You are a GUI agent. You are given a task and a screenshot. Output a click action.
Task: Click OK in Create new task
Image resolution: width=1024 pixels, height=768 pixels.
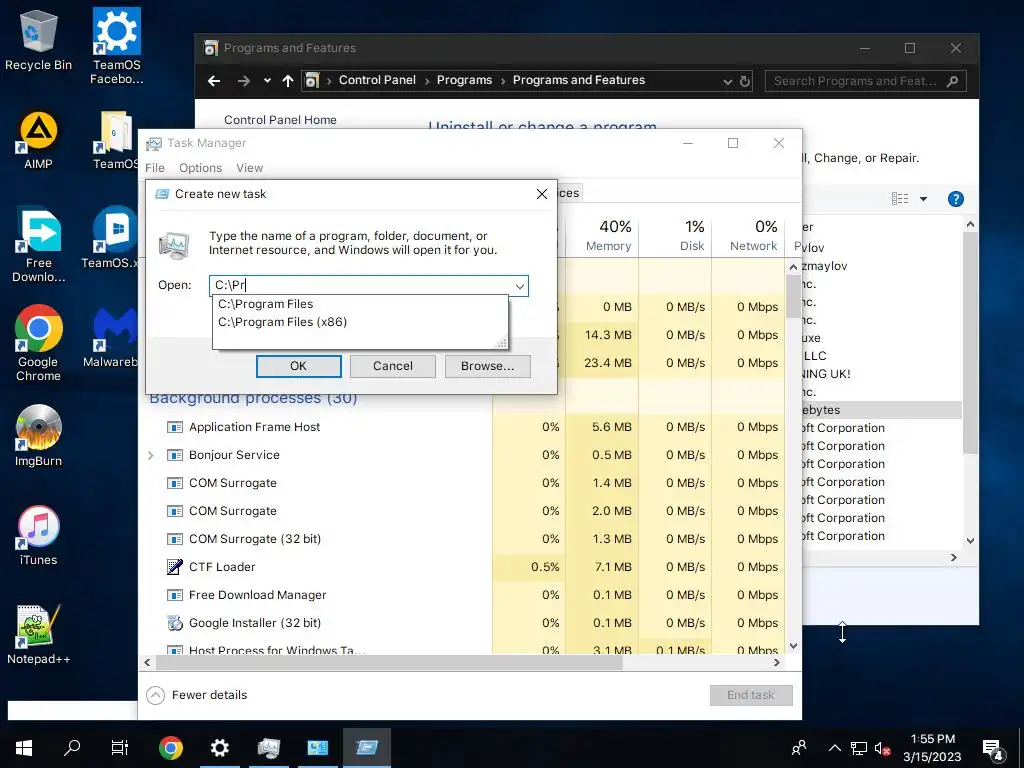click(298, 366)
